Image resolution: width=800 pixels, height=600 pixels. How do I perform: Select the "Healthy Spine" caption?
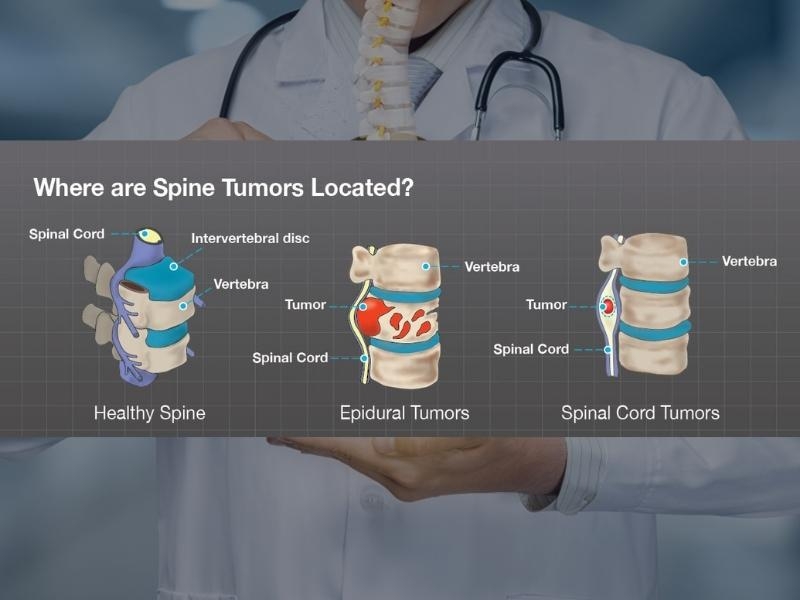149,413
